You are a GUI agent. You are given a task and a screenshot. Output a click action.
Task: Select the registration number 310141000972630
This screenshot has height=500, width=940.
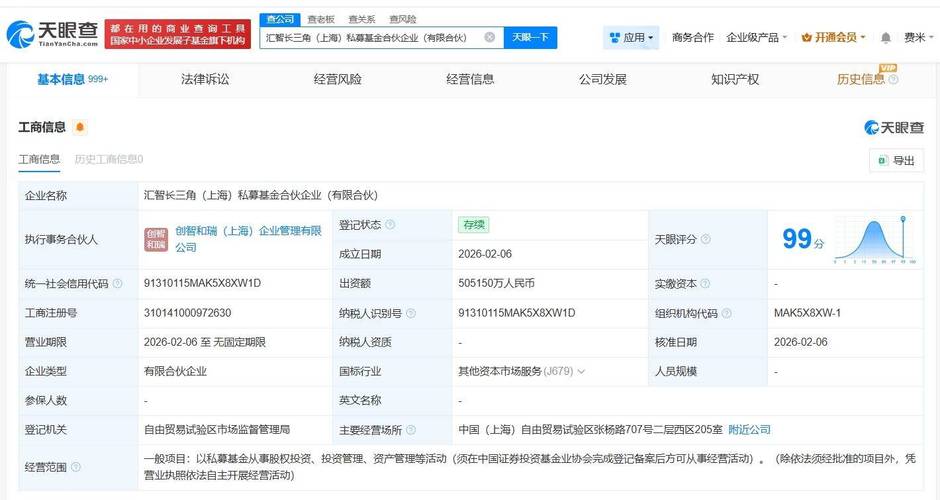point(187,313)
